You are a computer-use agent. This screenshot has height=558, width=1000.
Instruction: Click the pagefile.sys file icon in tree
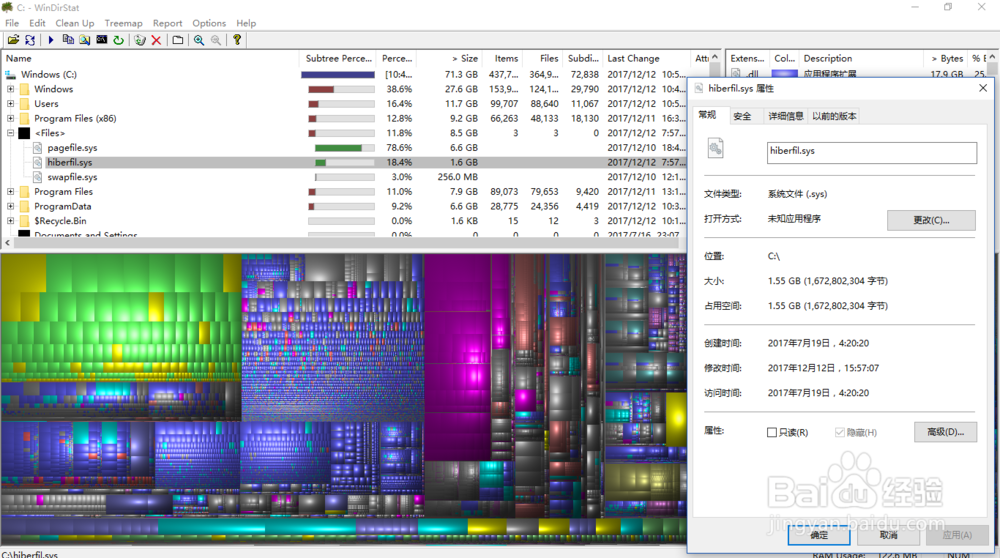click(38, 148)
